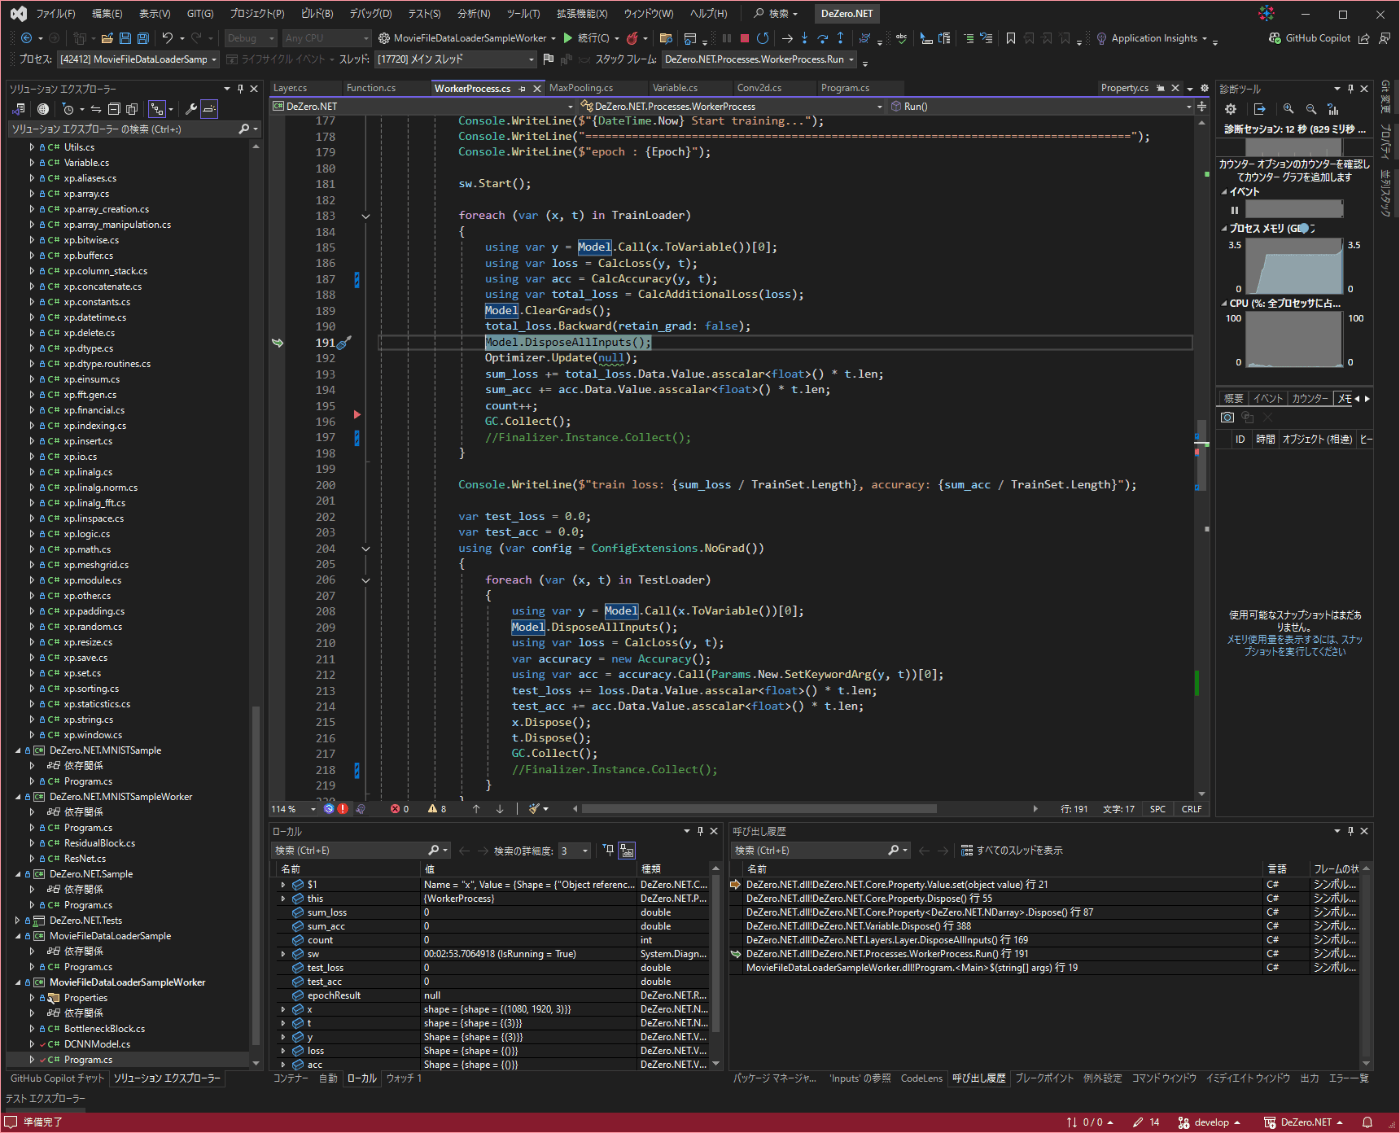The width and height of the screenshot is (1400, 1133).
Task: Click the Undo toolbar icon
Action: 167,38
